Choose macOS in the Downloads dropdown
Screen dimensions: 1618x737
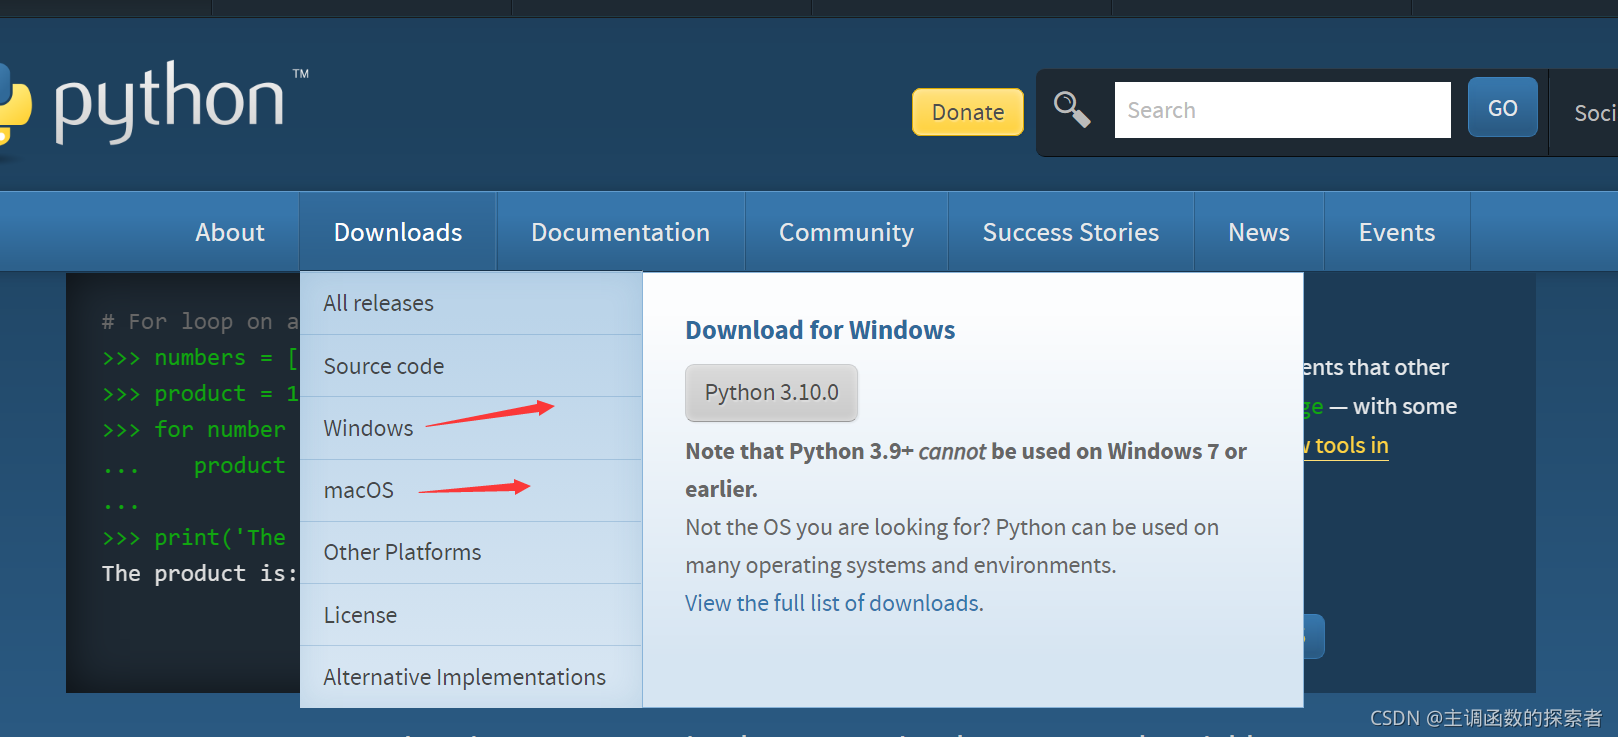(x=471, y=490)
